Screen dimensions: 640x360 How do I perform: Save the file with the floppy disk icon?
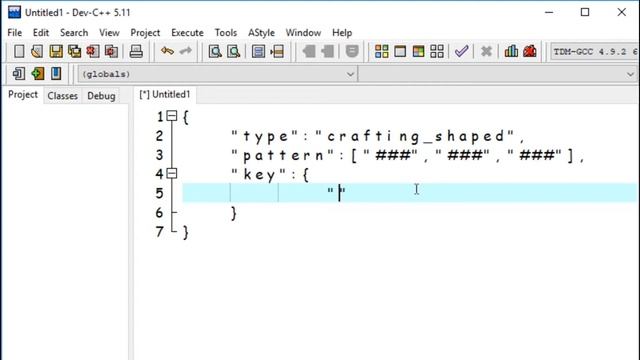point(56,51)
